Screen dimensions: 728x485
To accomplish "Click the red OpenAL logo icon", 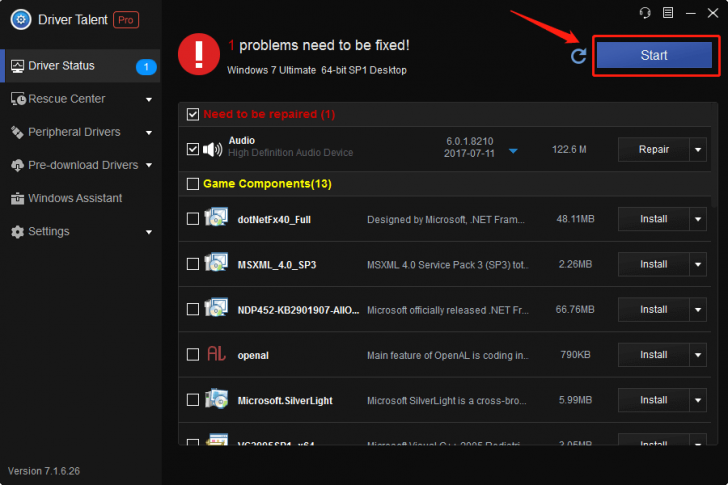I will coord(216,354).
